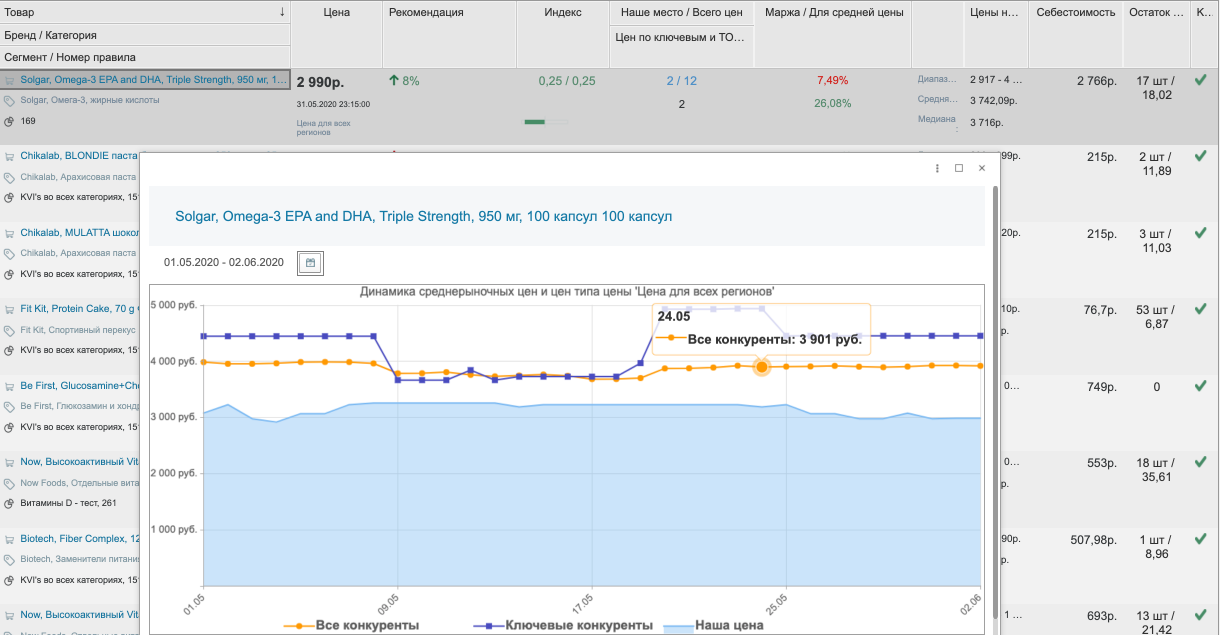Toggle 'Наша цена' series in chart legend
This screenshot has height=635, width=1220.
(713, 625)
